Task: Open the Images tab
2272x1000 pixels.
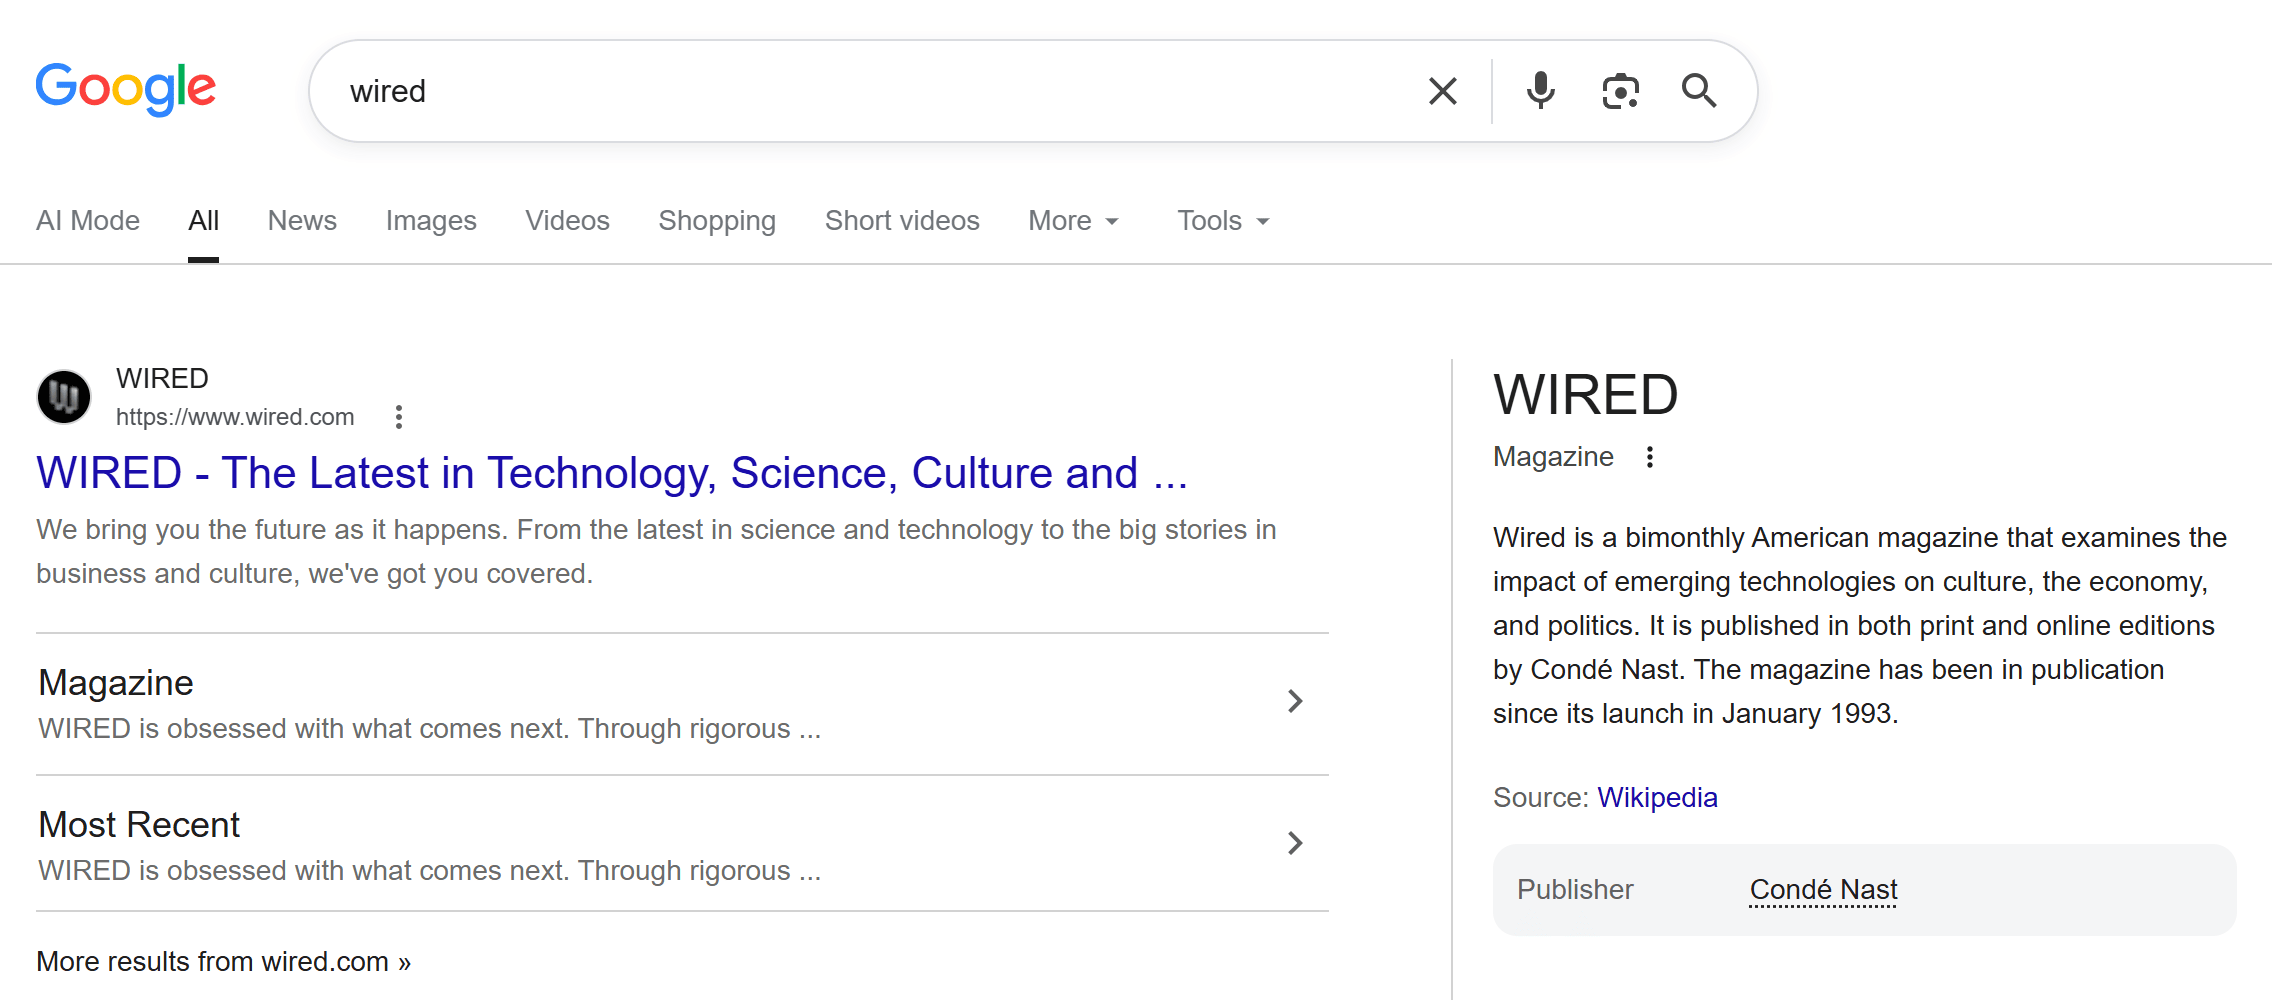Action: pyautogui.click(x=431, y=221)
